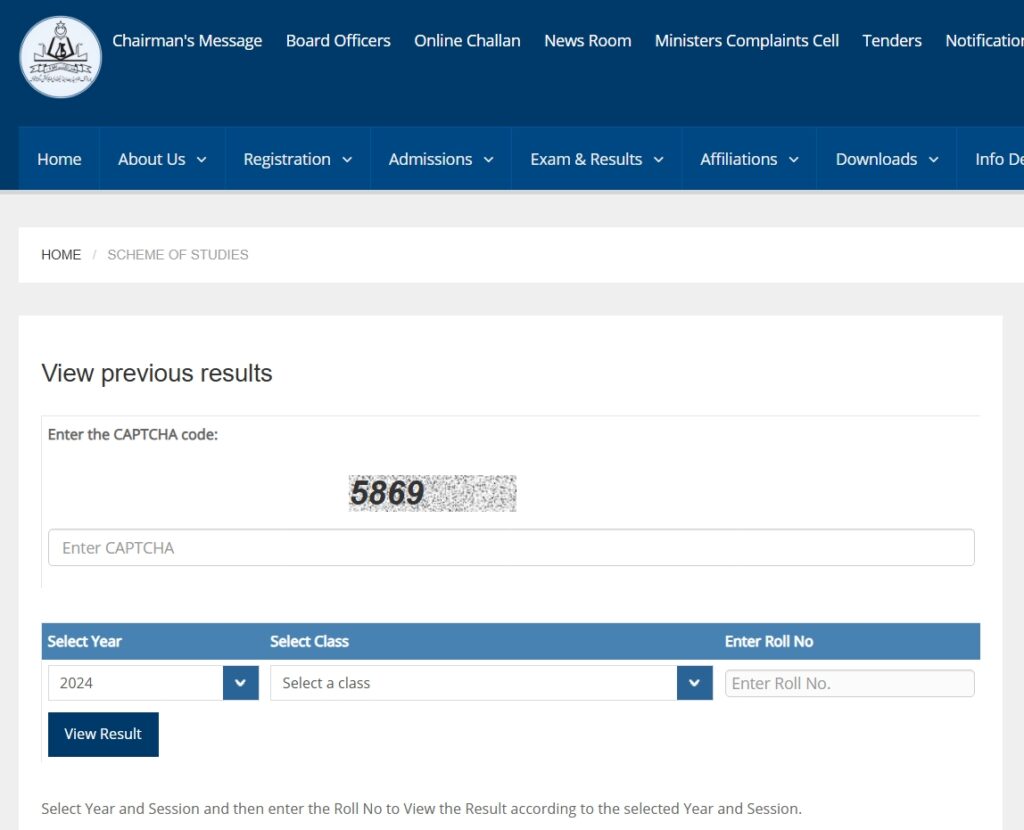Go to Online Challan
The height and width of the screenshot is (830, 1024).
[467, 40]
